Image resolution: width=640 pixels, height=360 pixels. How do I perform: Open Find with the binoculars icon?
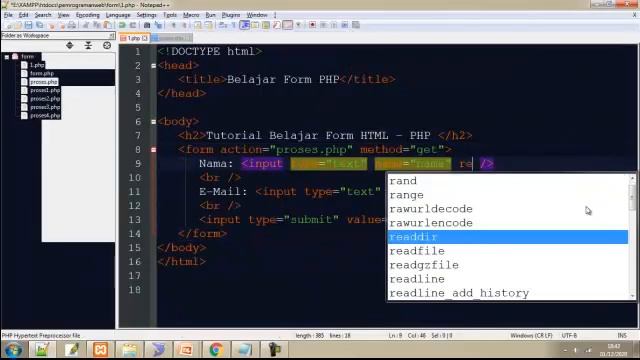click(147, 25)
